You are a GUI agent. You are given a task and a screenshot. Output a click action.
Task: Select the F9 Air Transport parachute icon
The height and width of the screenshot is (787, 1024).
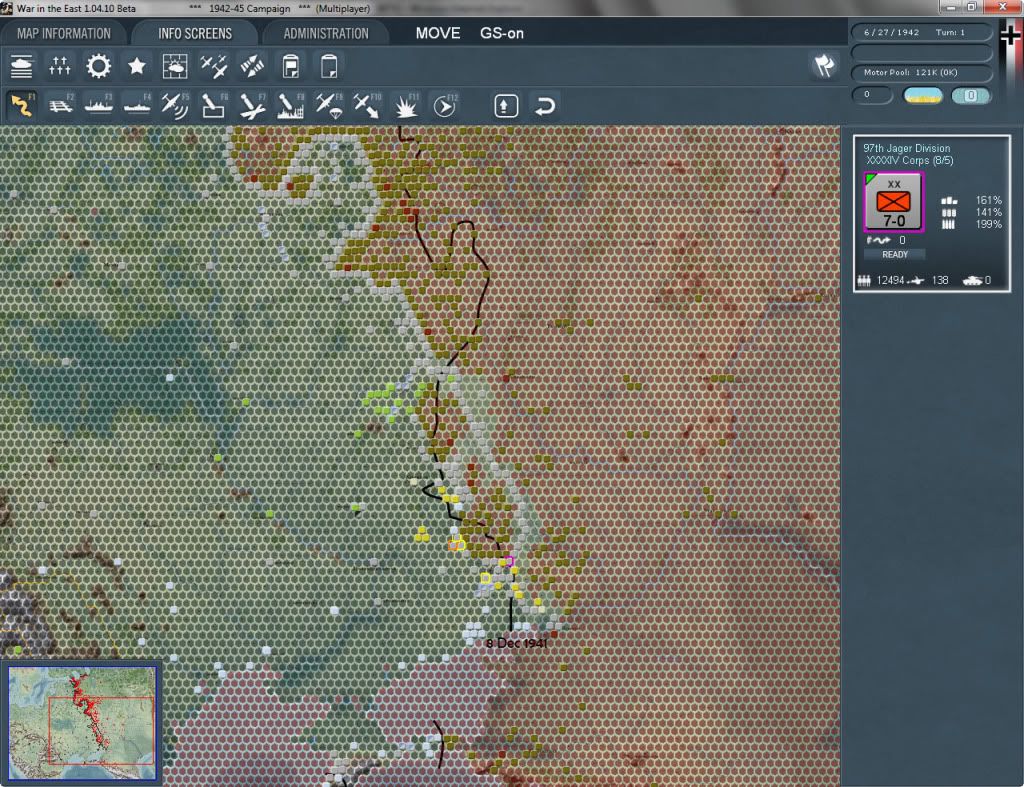329,105
